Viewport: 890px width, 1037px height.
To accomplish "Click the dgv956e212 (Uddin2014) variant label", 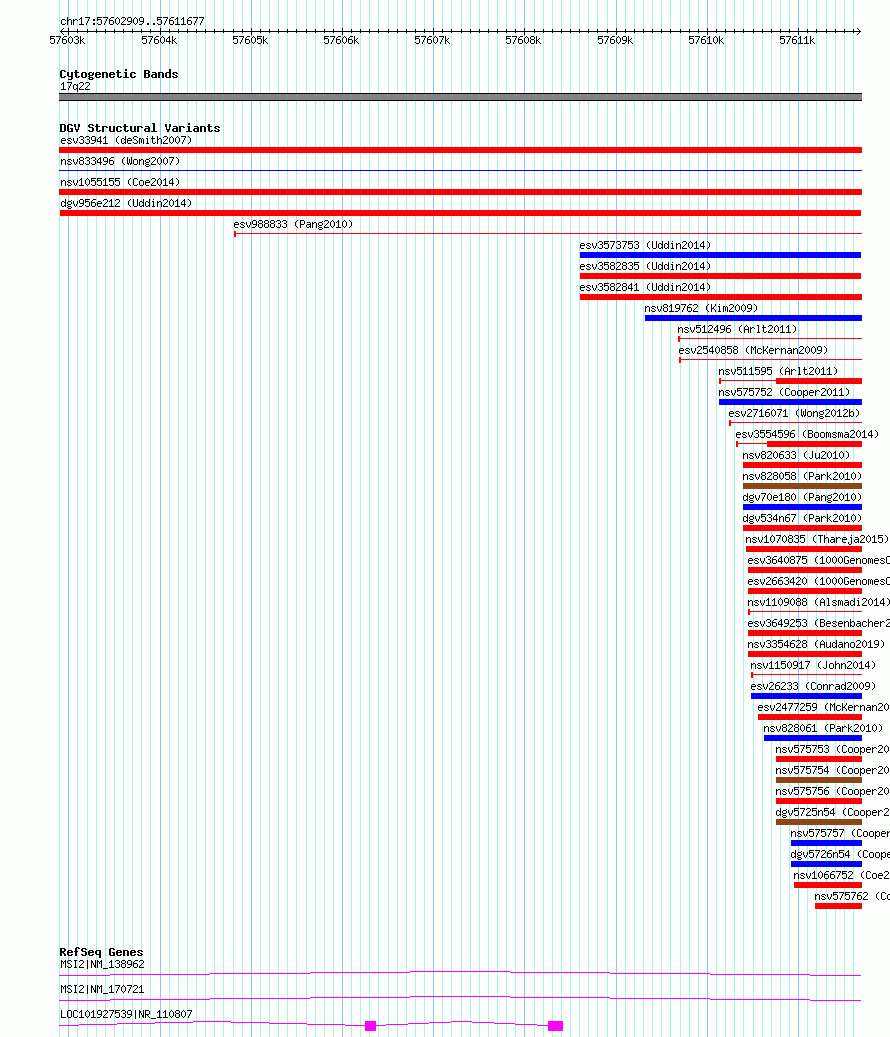I will 126,204.
